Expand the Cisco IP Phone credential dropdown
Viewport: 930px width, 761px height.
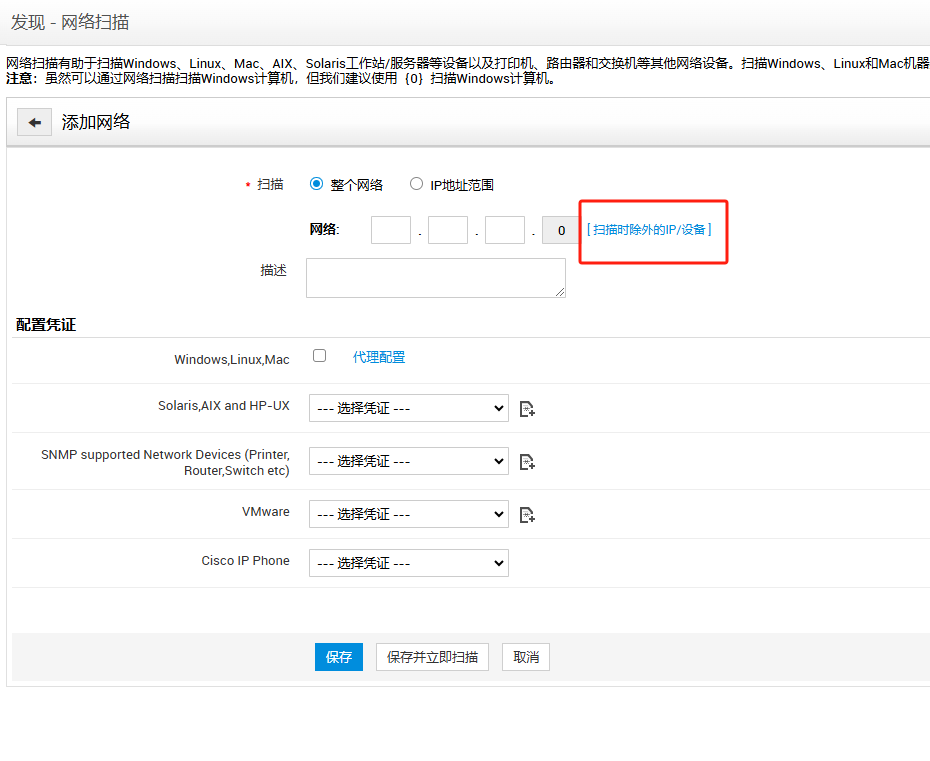click(408, 563)
